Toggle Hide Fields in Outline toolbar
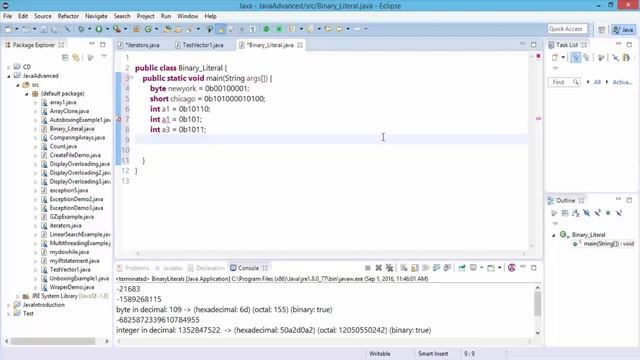The image size is (640, 360). click(586, 213)
